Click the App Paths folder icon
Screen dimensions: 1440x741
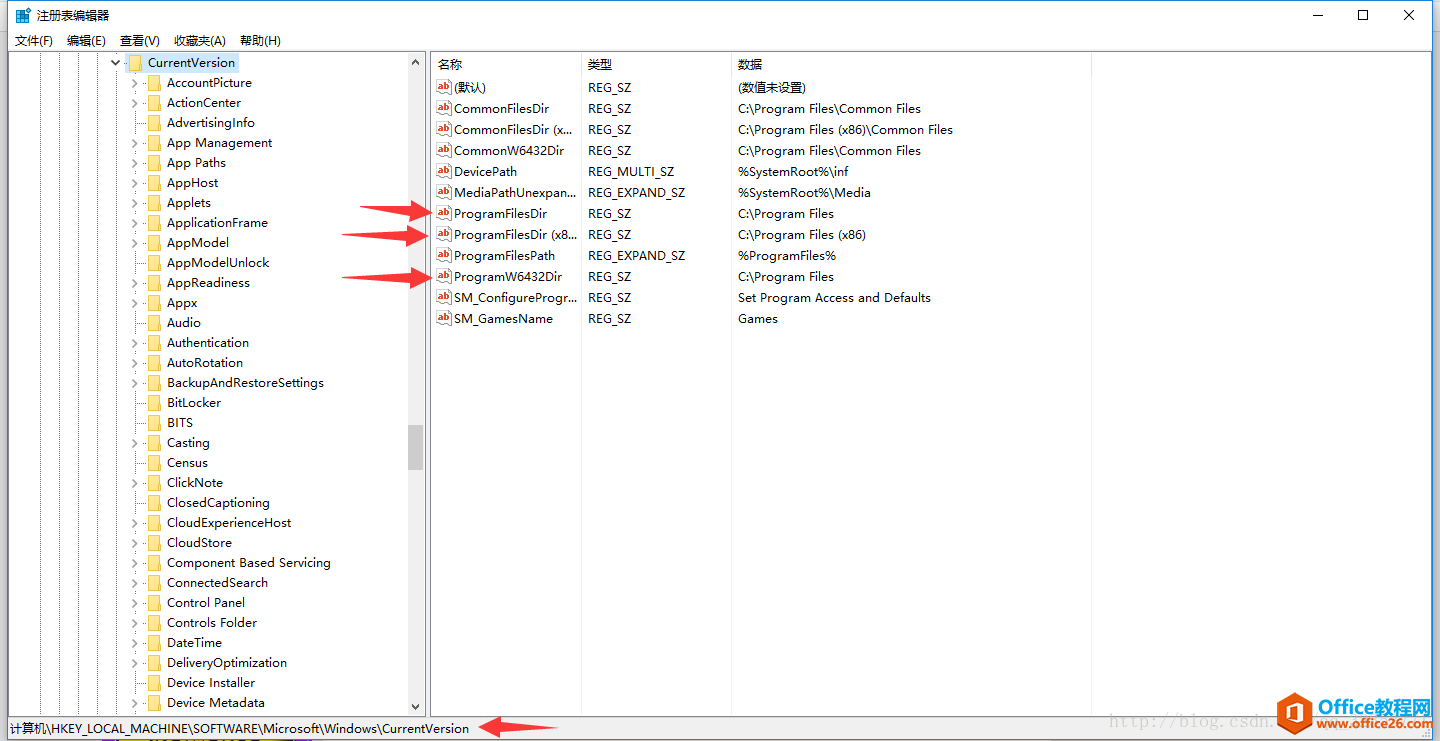point(154,163)
